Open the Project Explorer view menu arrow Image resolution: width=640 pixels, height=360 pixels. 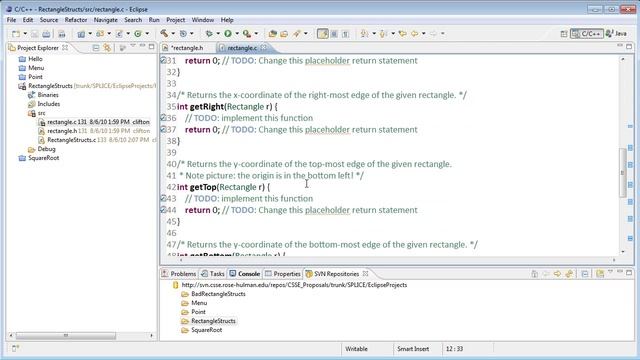133,46
